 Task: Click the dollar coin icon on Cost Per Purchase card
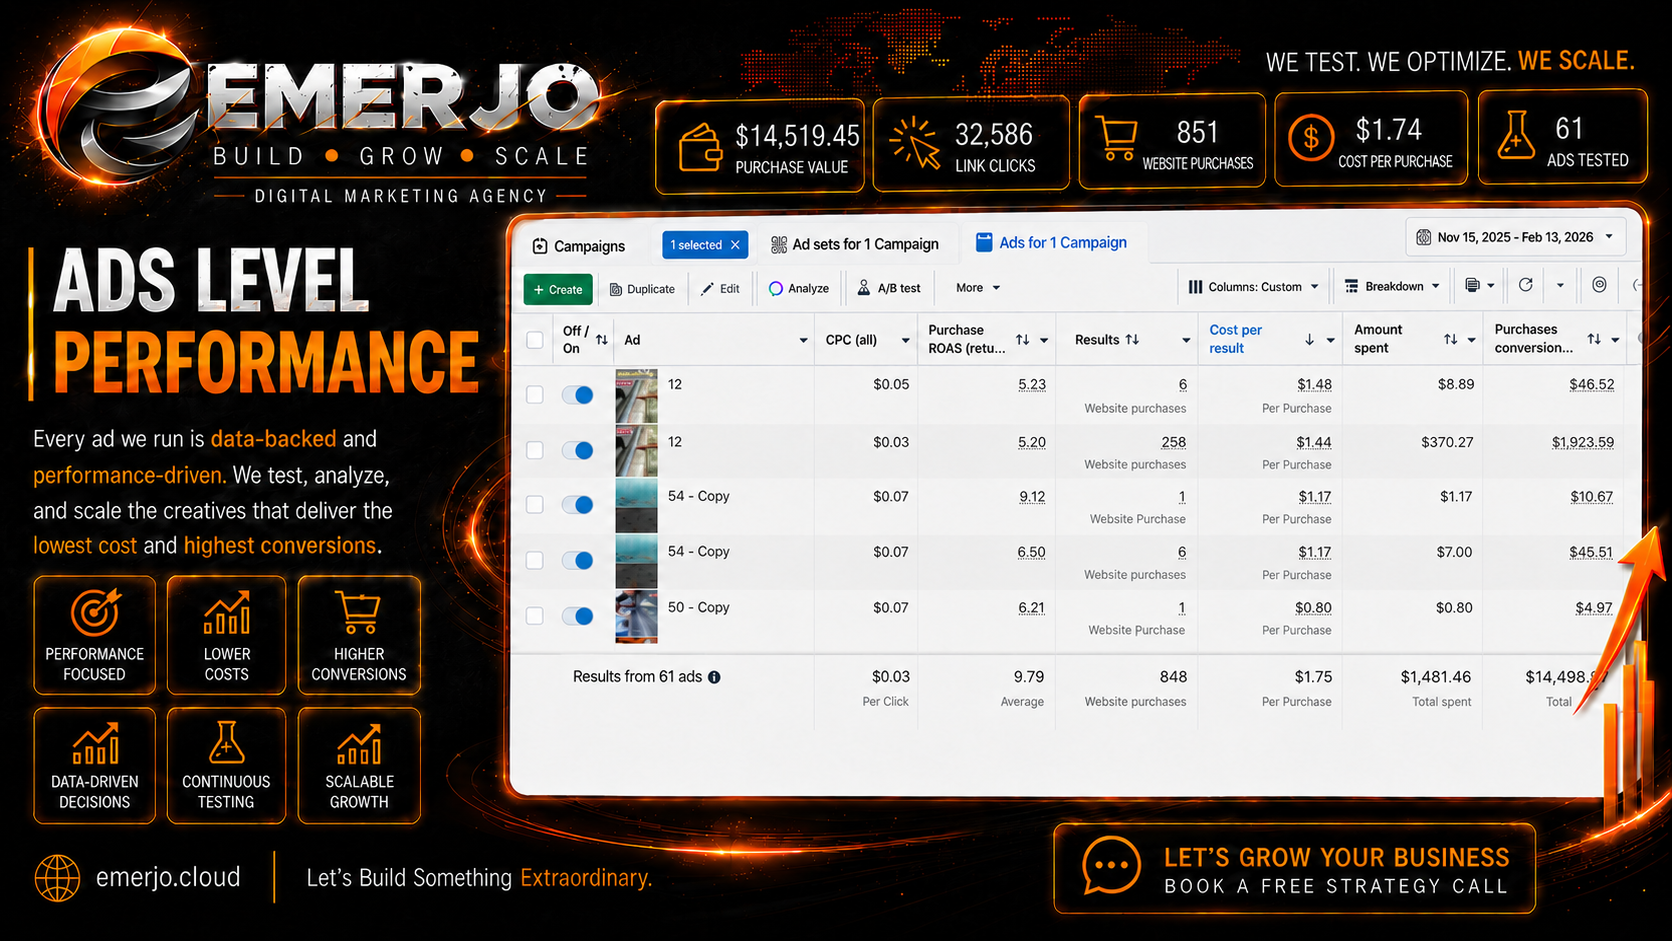[1311, 137]
